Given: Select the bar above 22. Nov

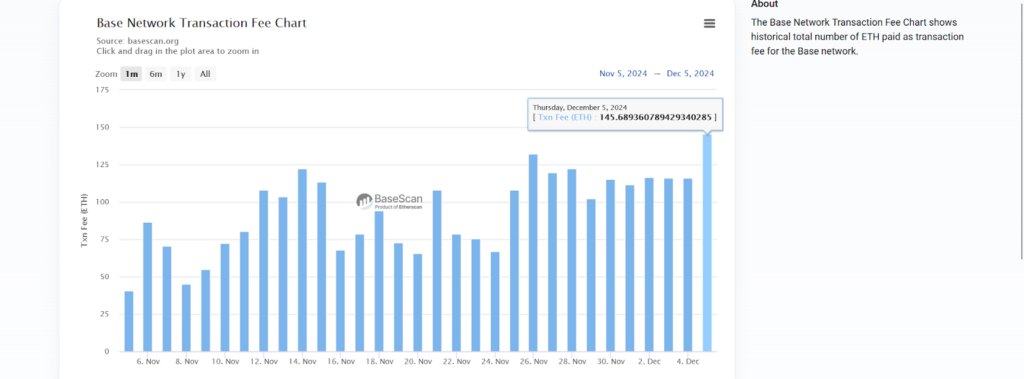Looking at the screenshot, I should click(x=456, y=293).
